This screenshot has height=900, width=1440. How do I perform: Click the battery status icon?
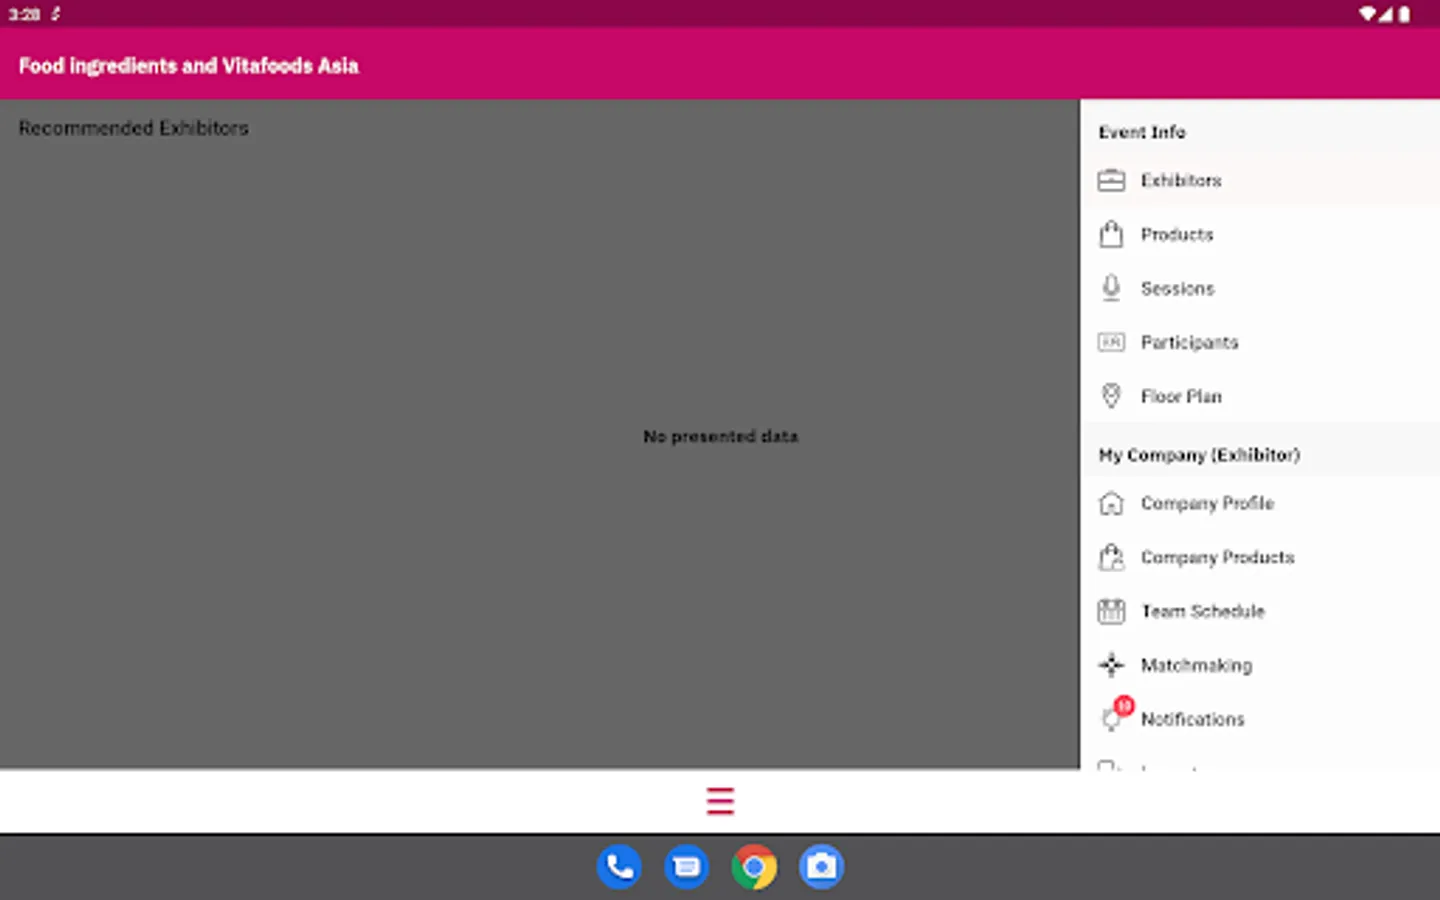[x=1404, y=14]
